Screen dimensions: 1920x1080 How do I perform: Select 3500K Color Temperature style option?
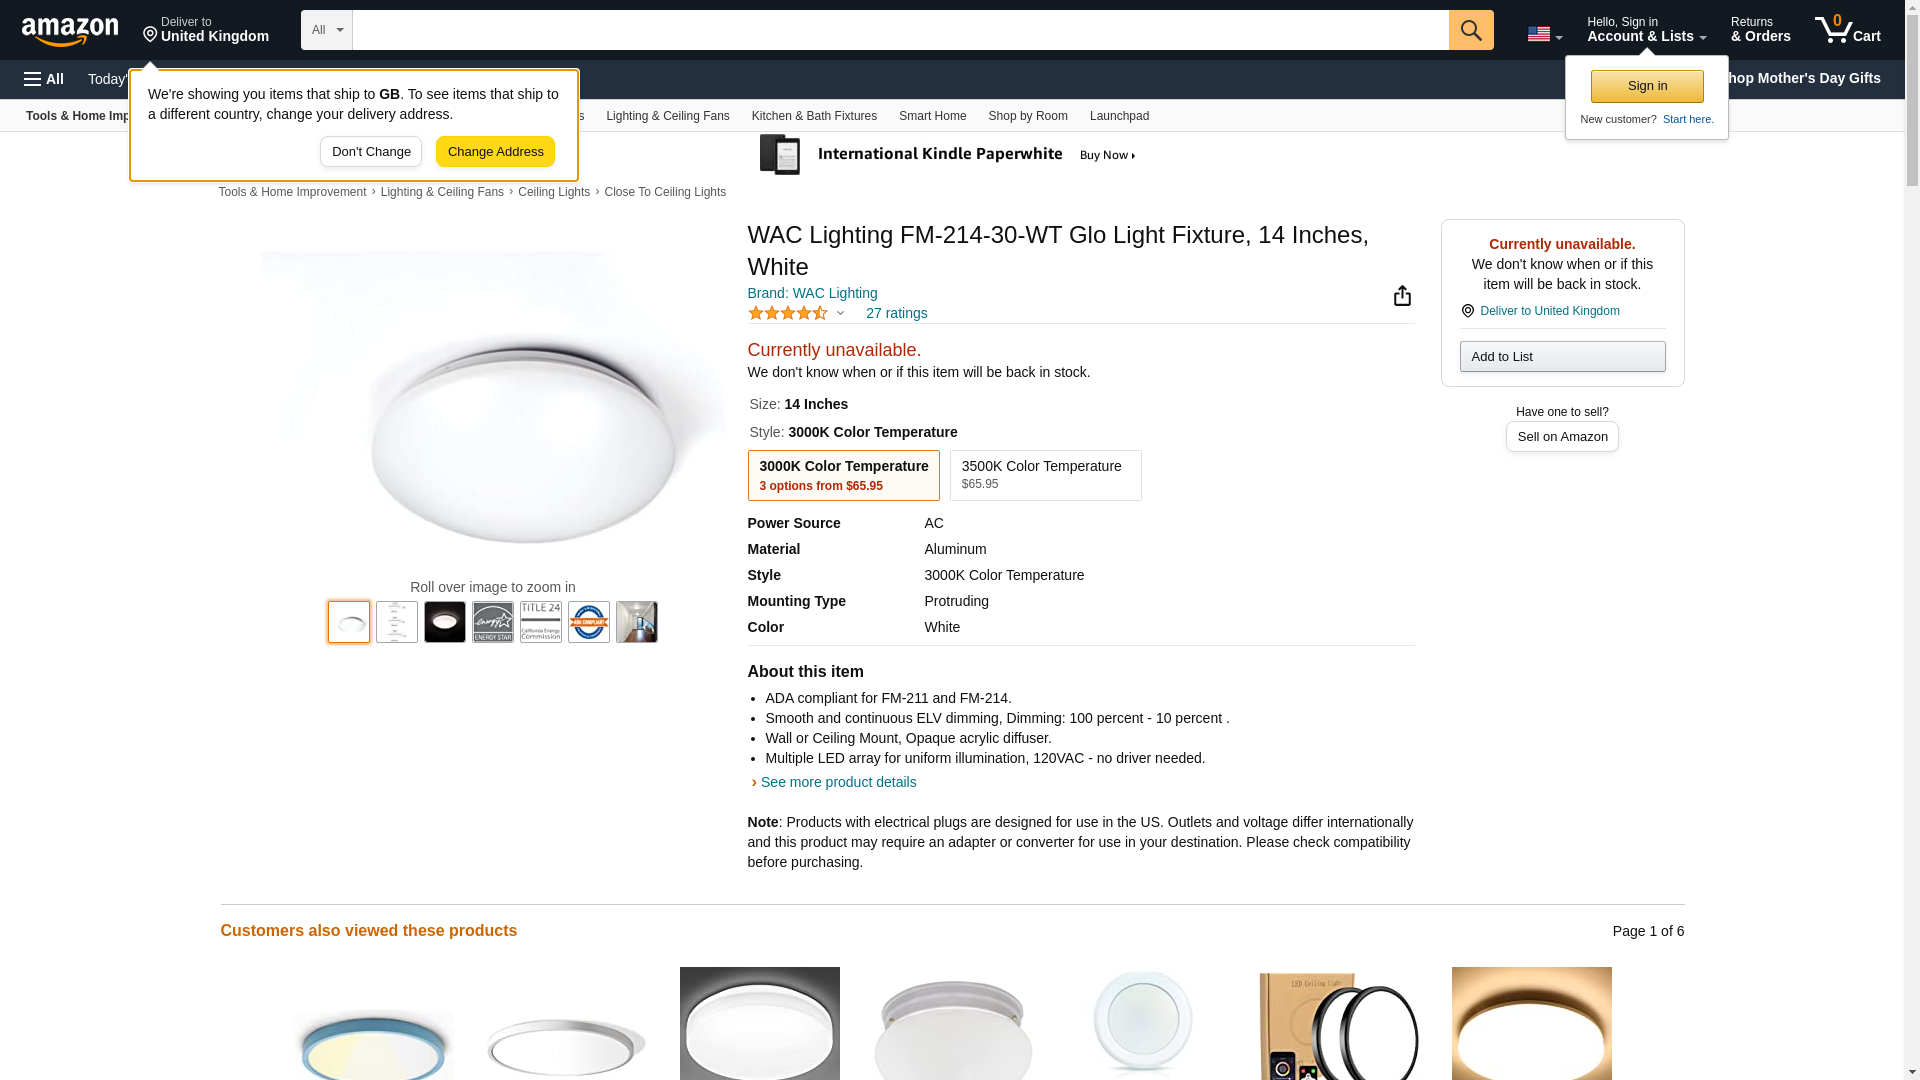point(1045,475)
